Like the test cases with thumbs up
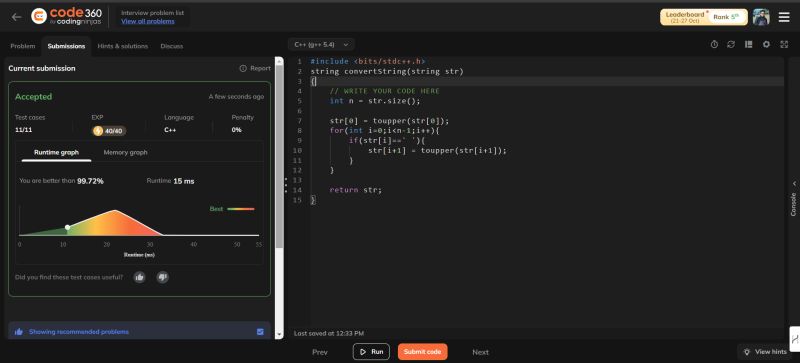800x363 pixels. [139, 277]
